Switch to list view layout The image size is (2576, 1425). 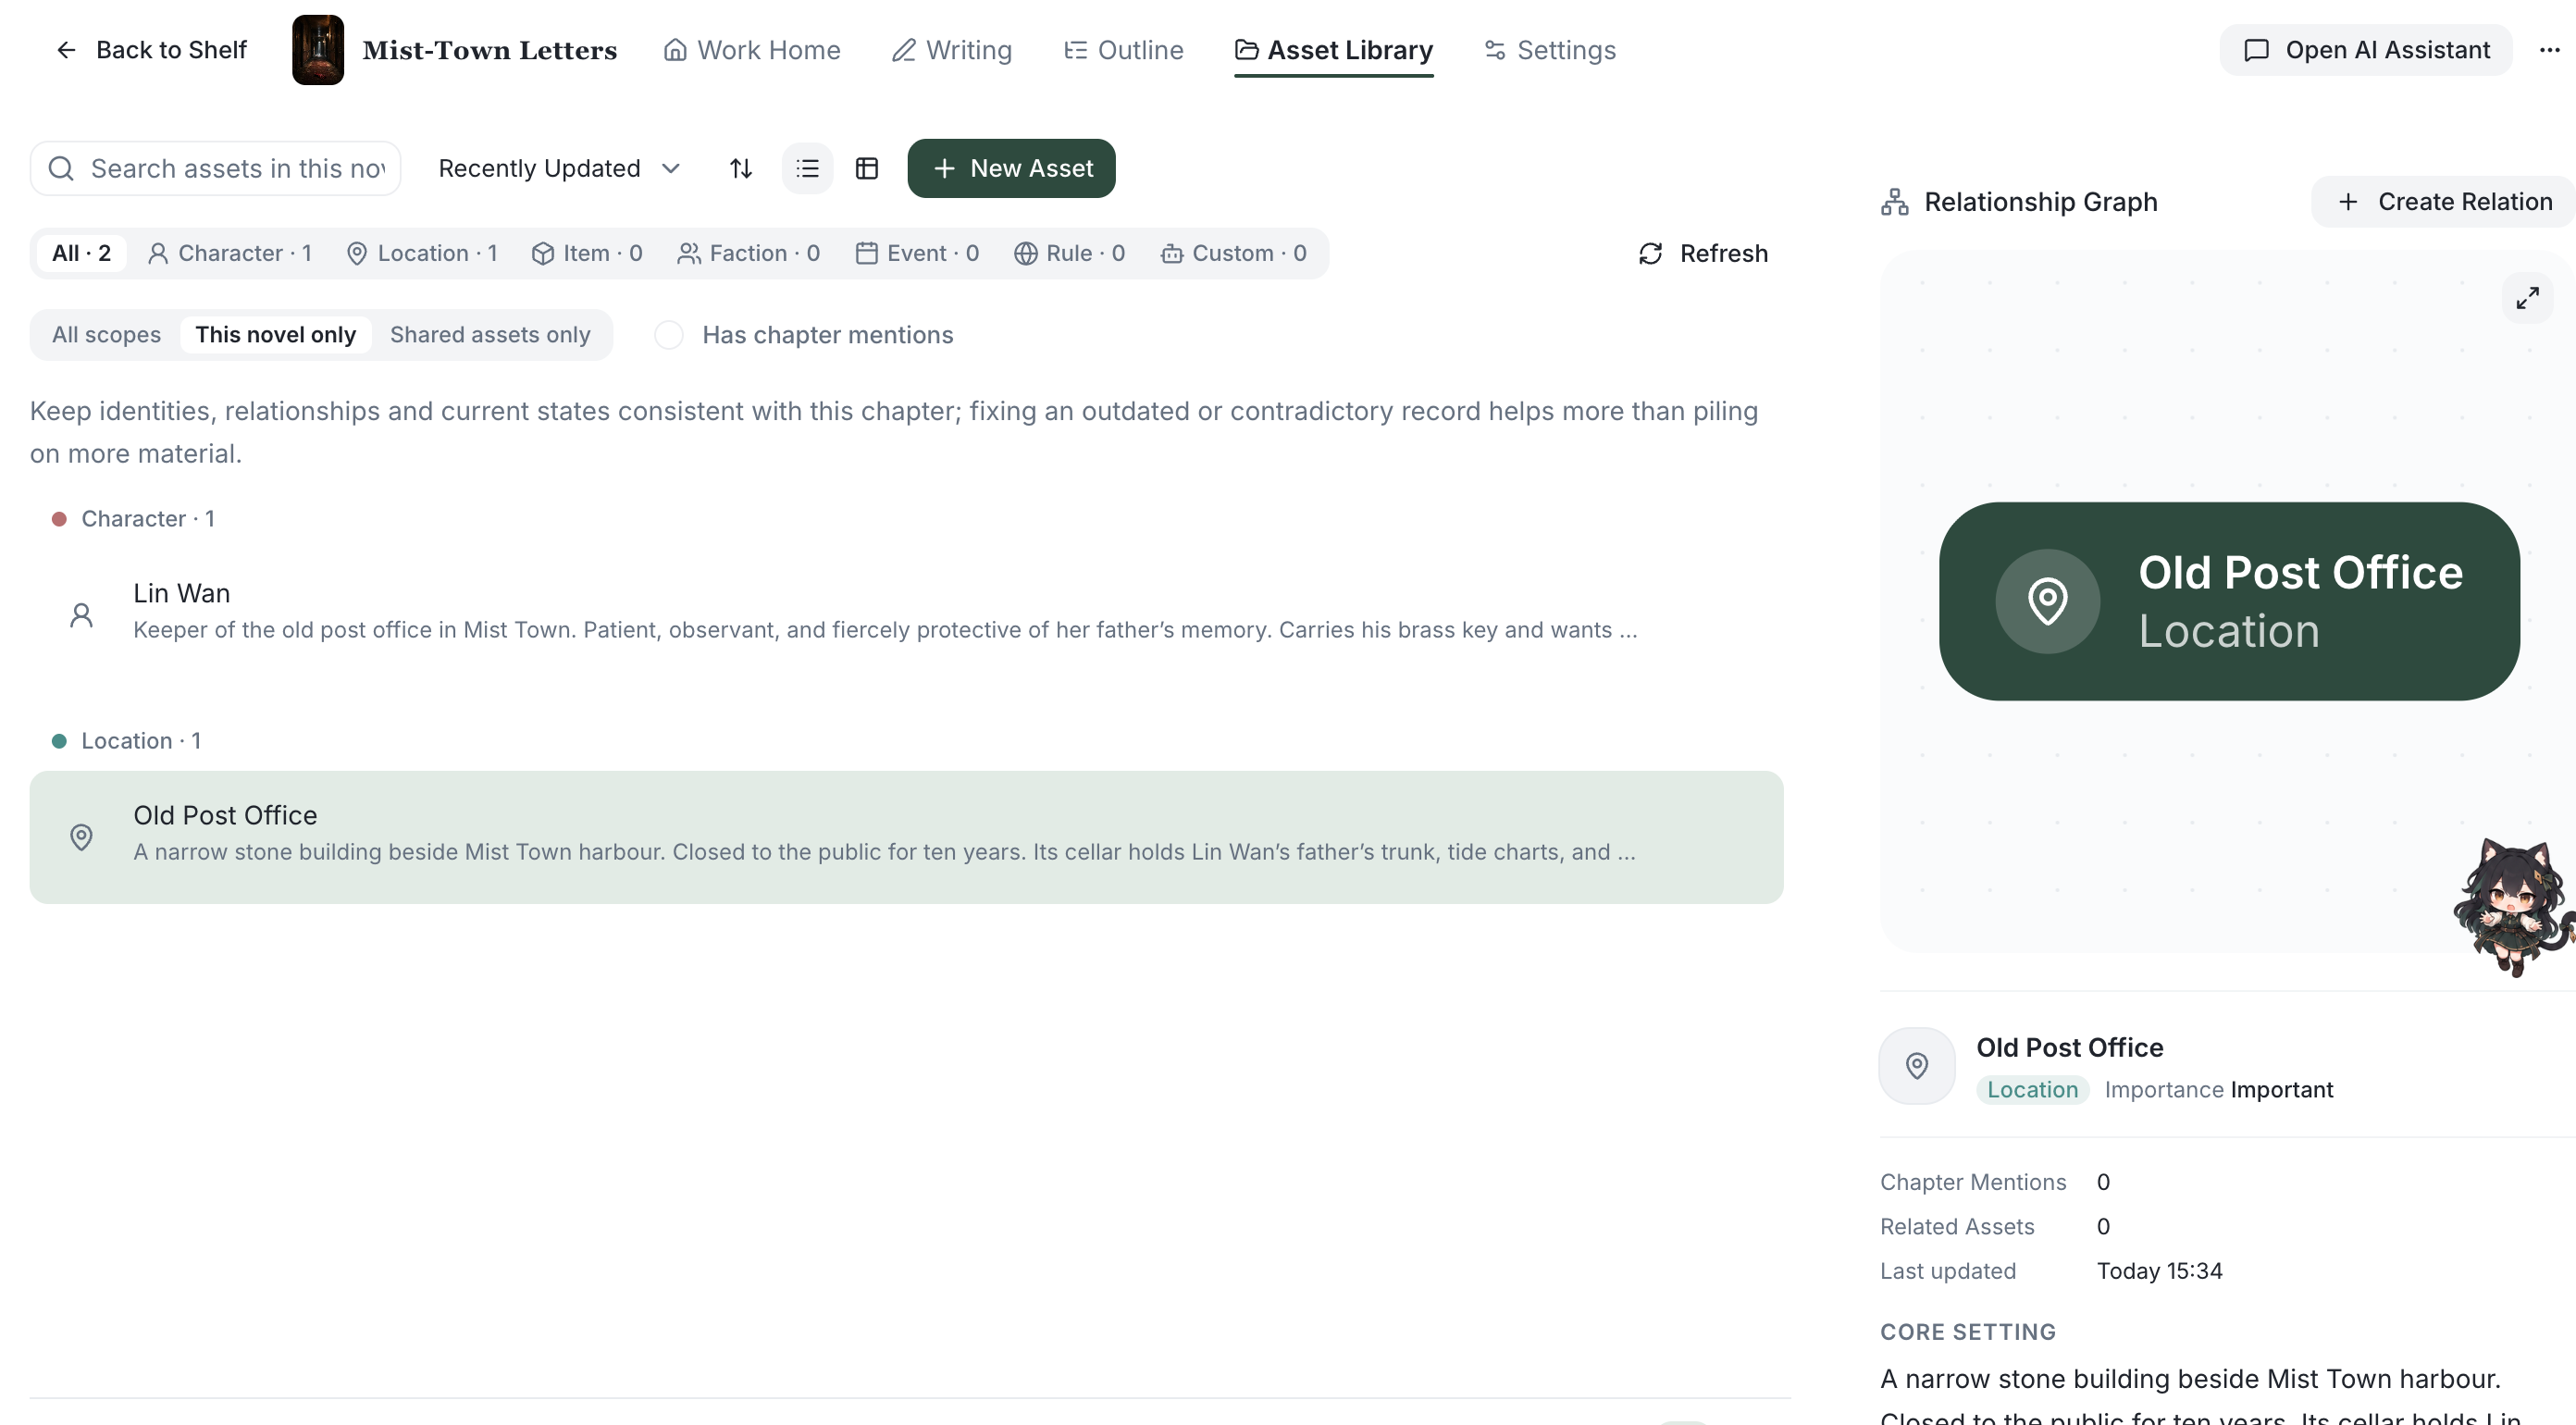coord(807,168)
